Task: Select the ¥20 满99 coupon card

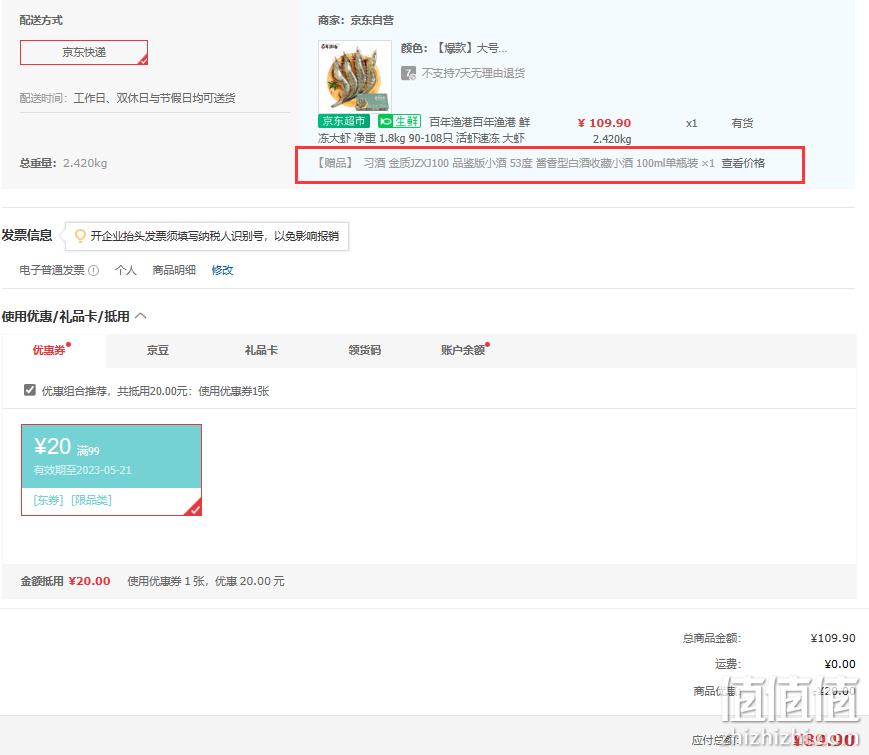Action: click(111, 470)
